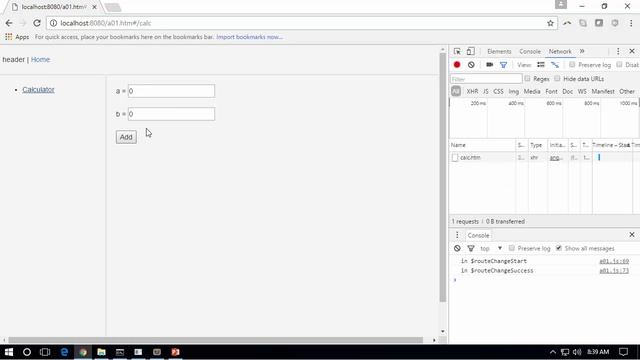Click the Add button

click(x=126, y=137)
